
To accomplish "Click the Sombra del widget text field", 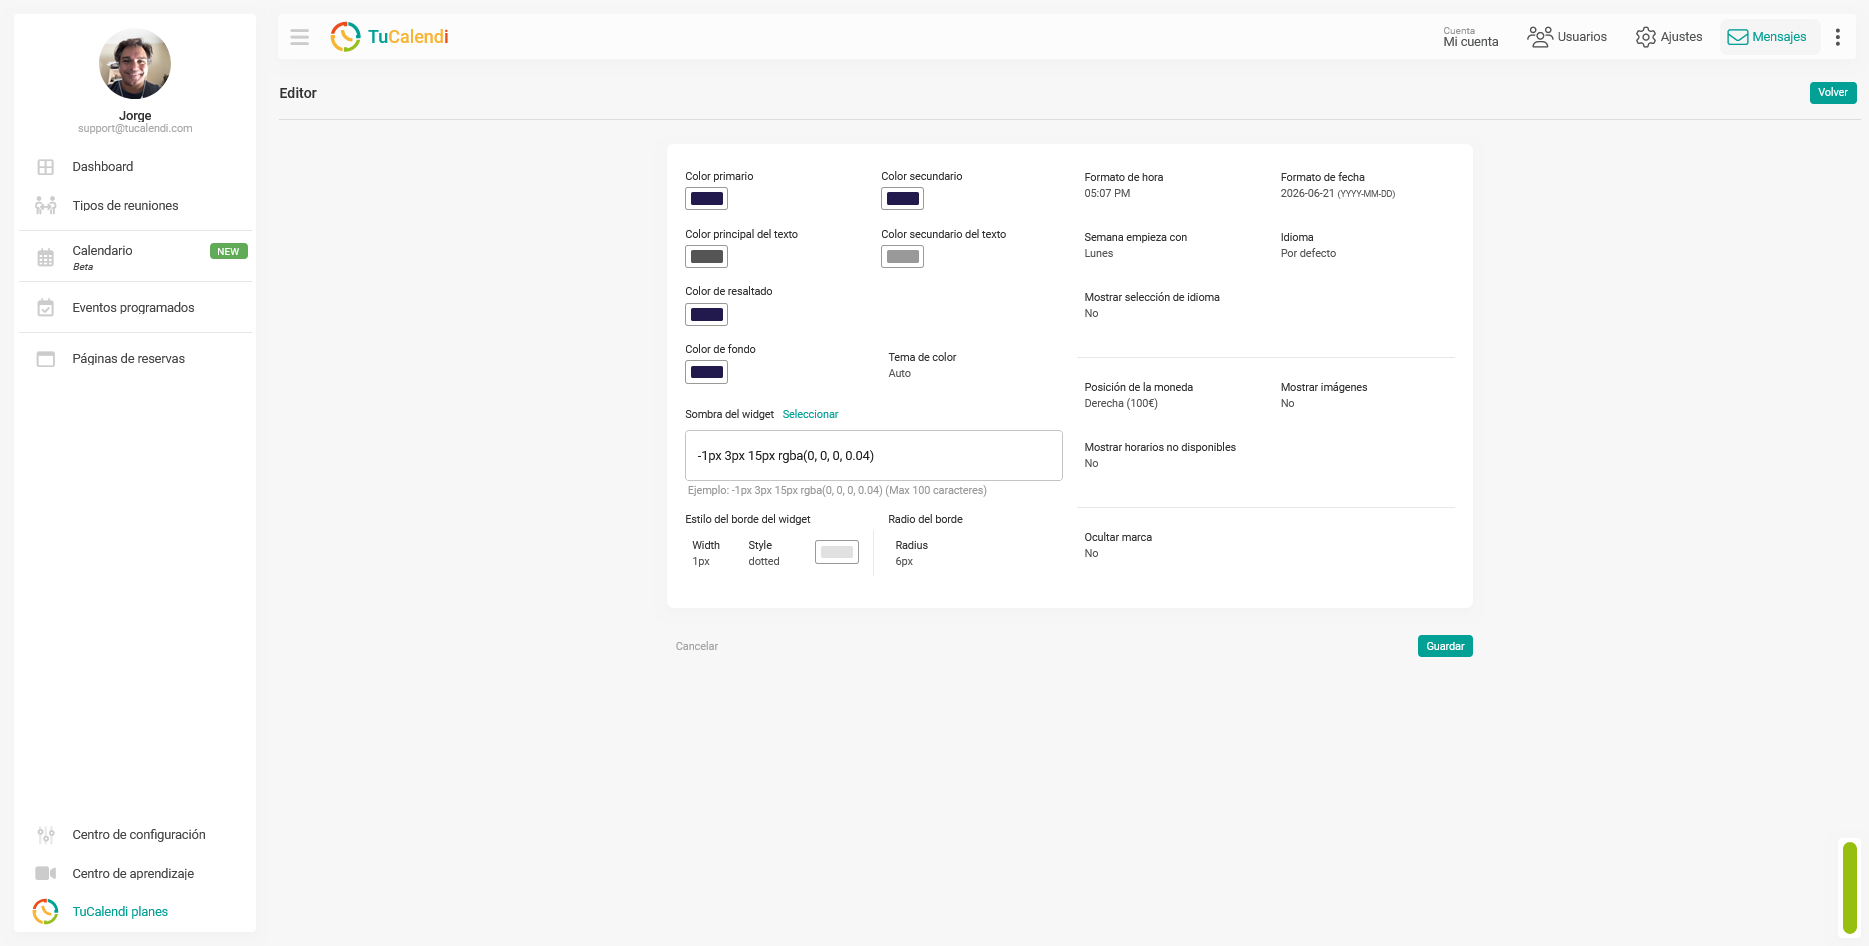I will coord(874,456).
